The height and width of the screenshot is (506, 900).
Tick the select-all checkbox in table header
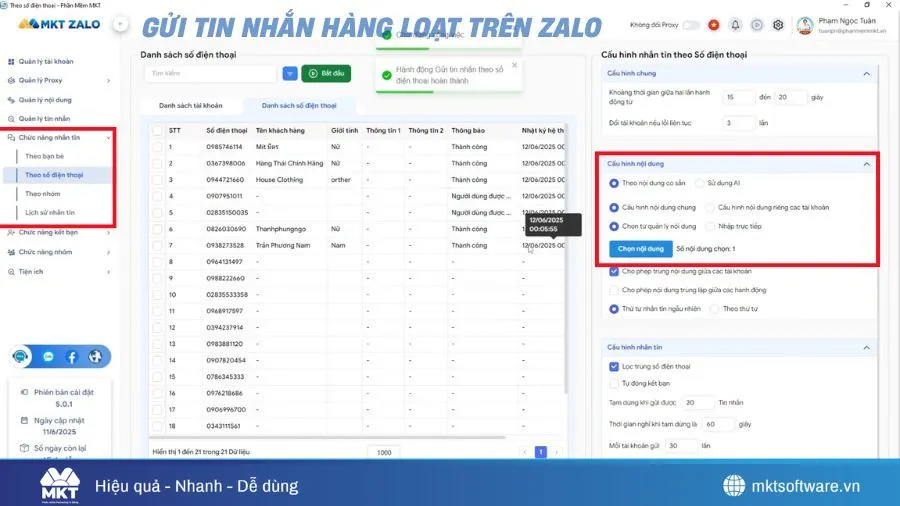point(157,131)
